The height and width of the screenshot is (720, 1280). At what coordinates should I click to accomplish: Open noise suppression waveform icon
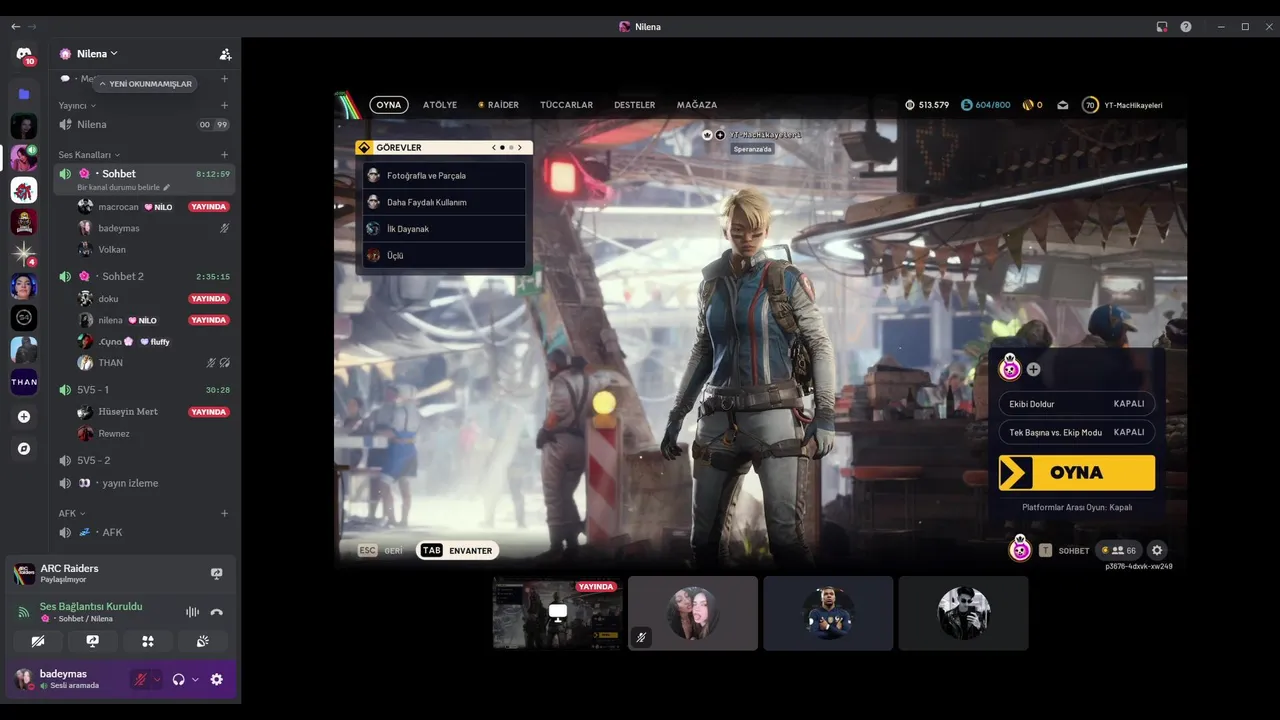tap(192, 612)
